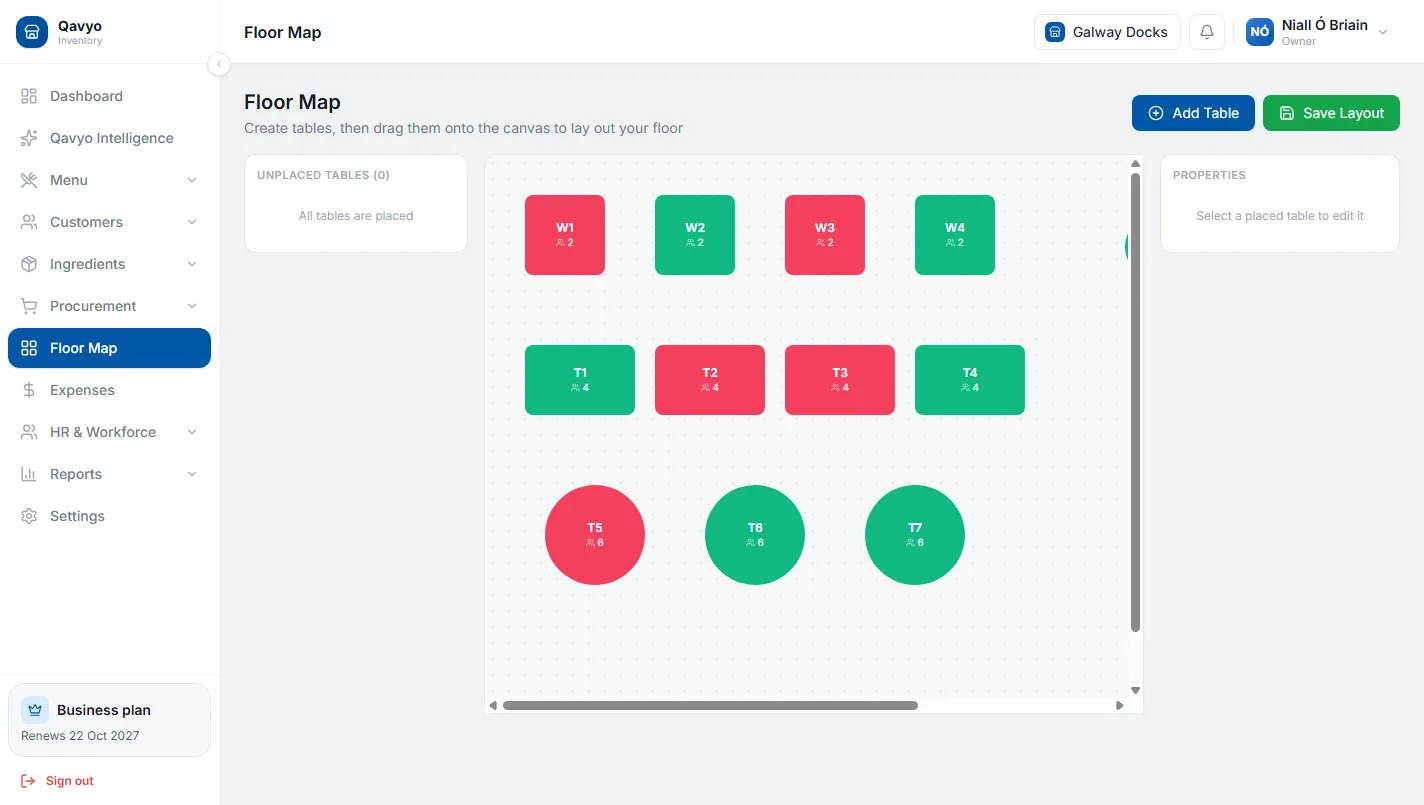Collapse the sidebar with the arrow toggle
This screenshot has height=805, width=1424.
219,65
